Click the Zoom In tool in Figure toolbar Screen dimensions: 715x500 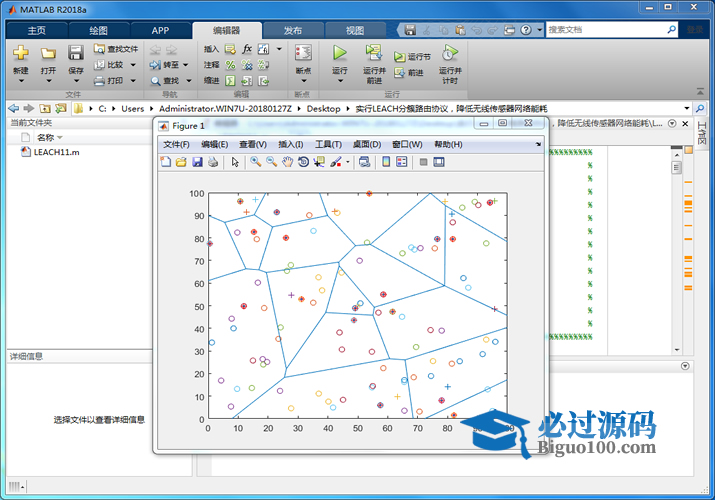(256, 162)
